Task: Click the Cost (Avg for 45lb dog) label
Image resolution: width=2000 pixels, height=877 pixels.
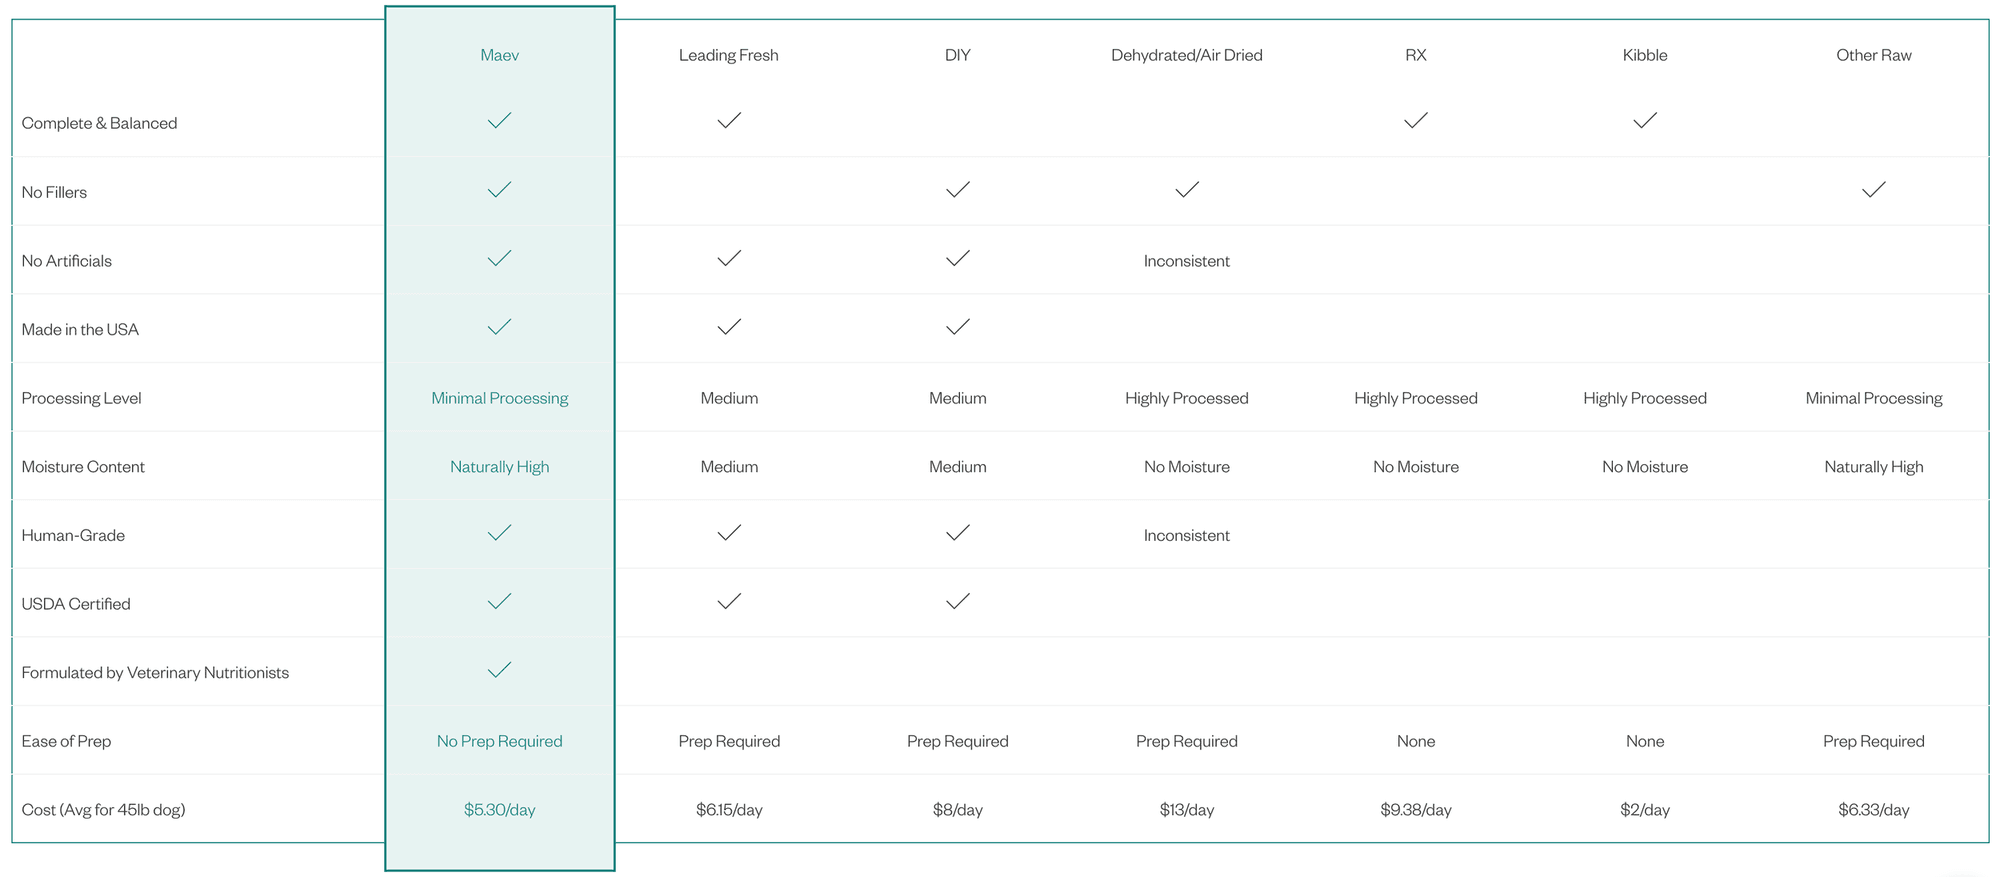Action: (103, 810)
